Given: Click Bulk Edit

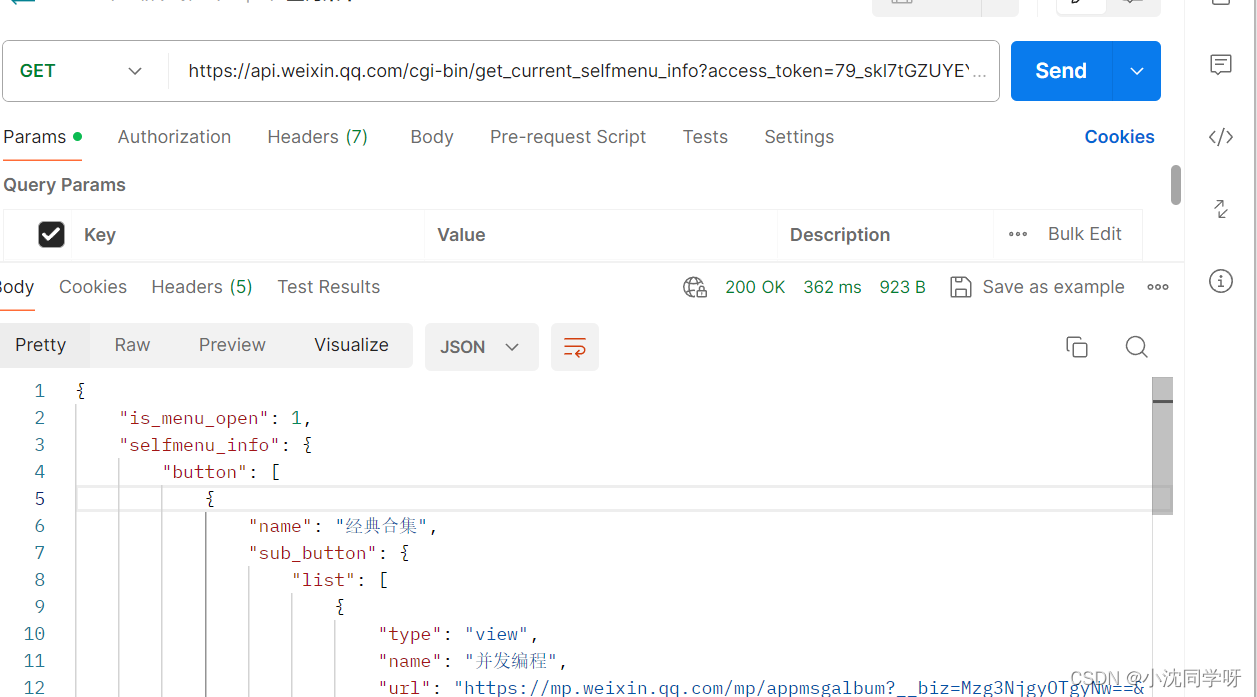Looking at the screenshot, I should point(1084,234).
